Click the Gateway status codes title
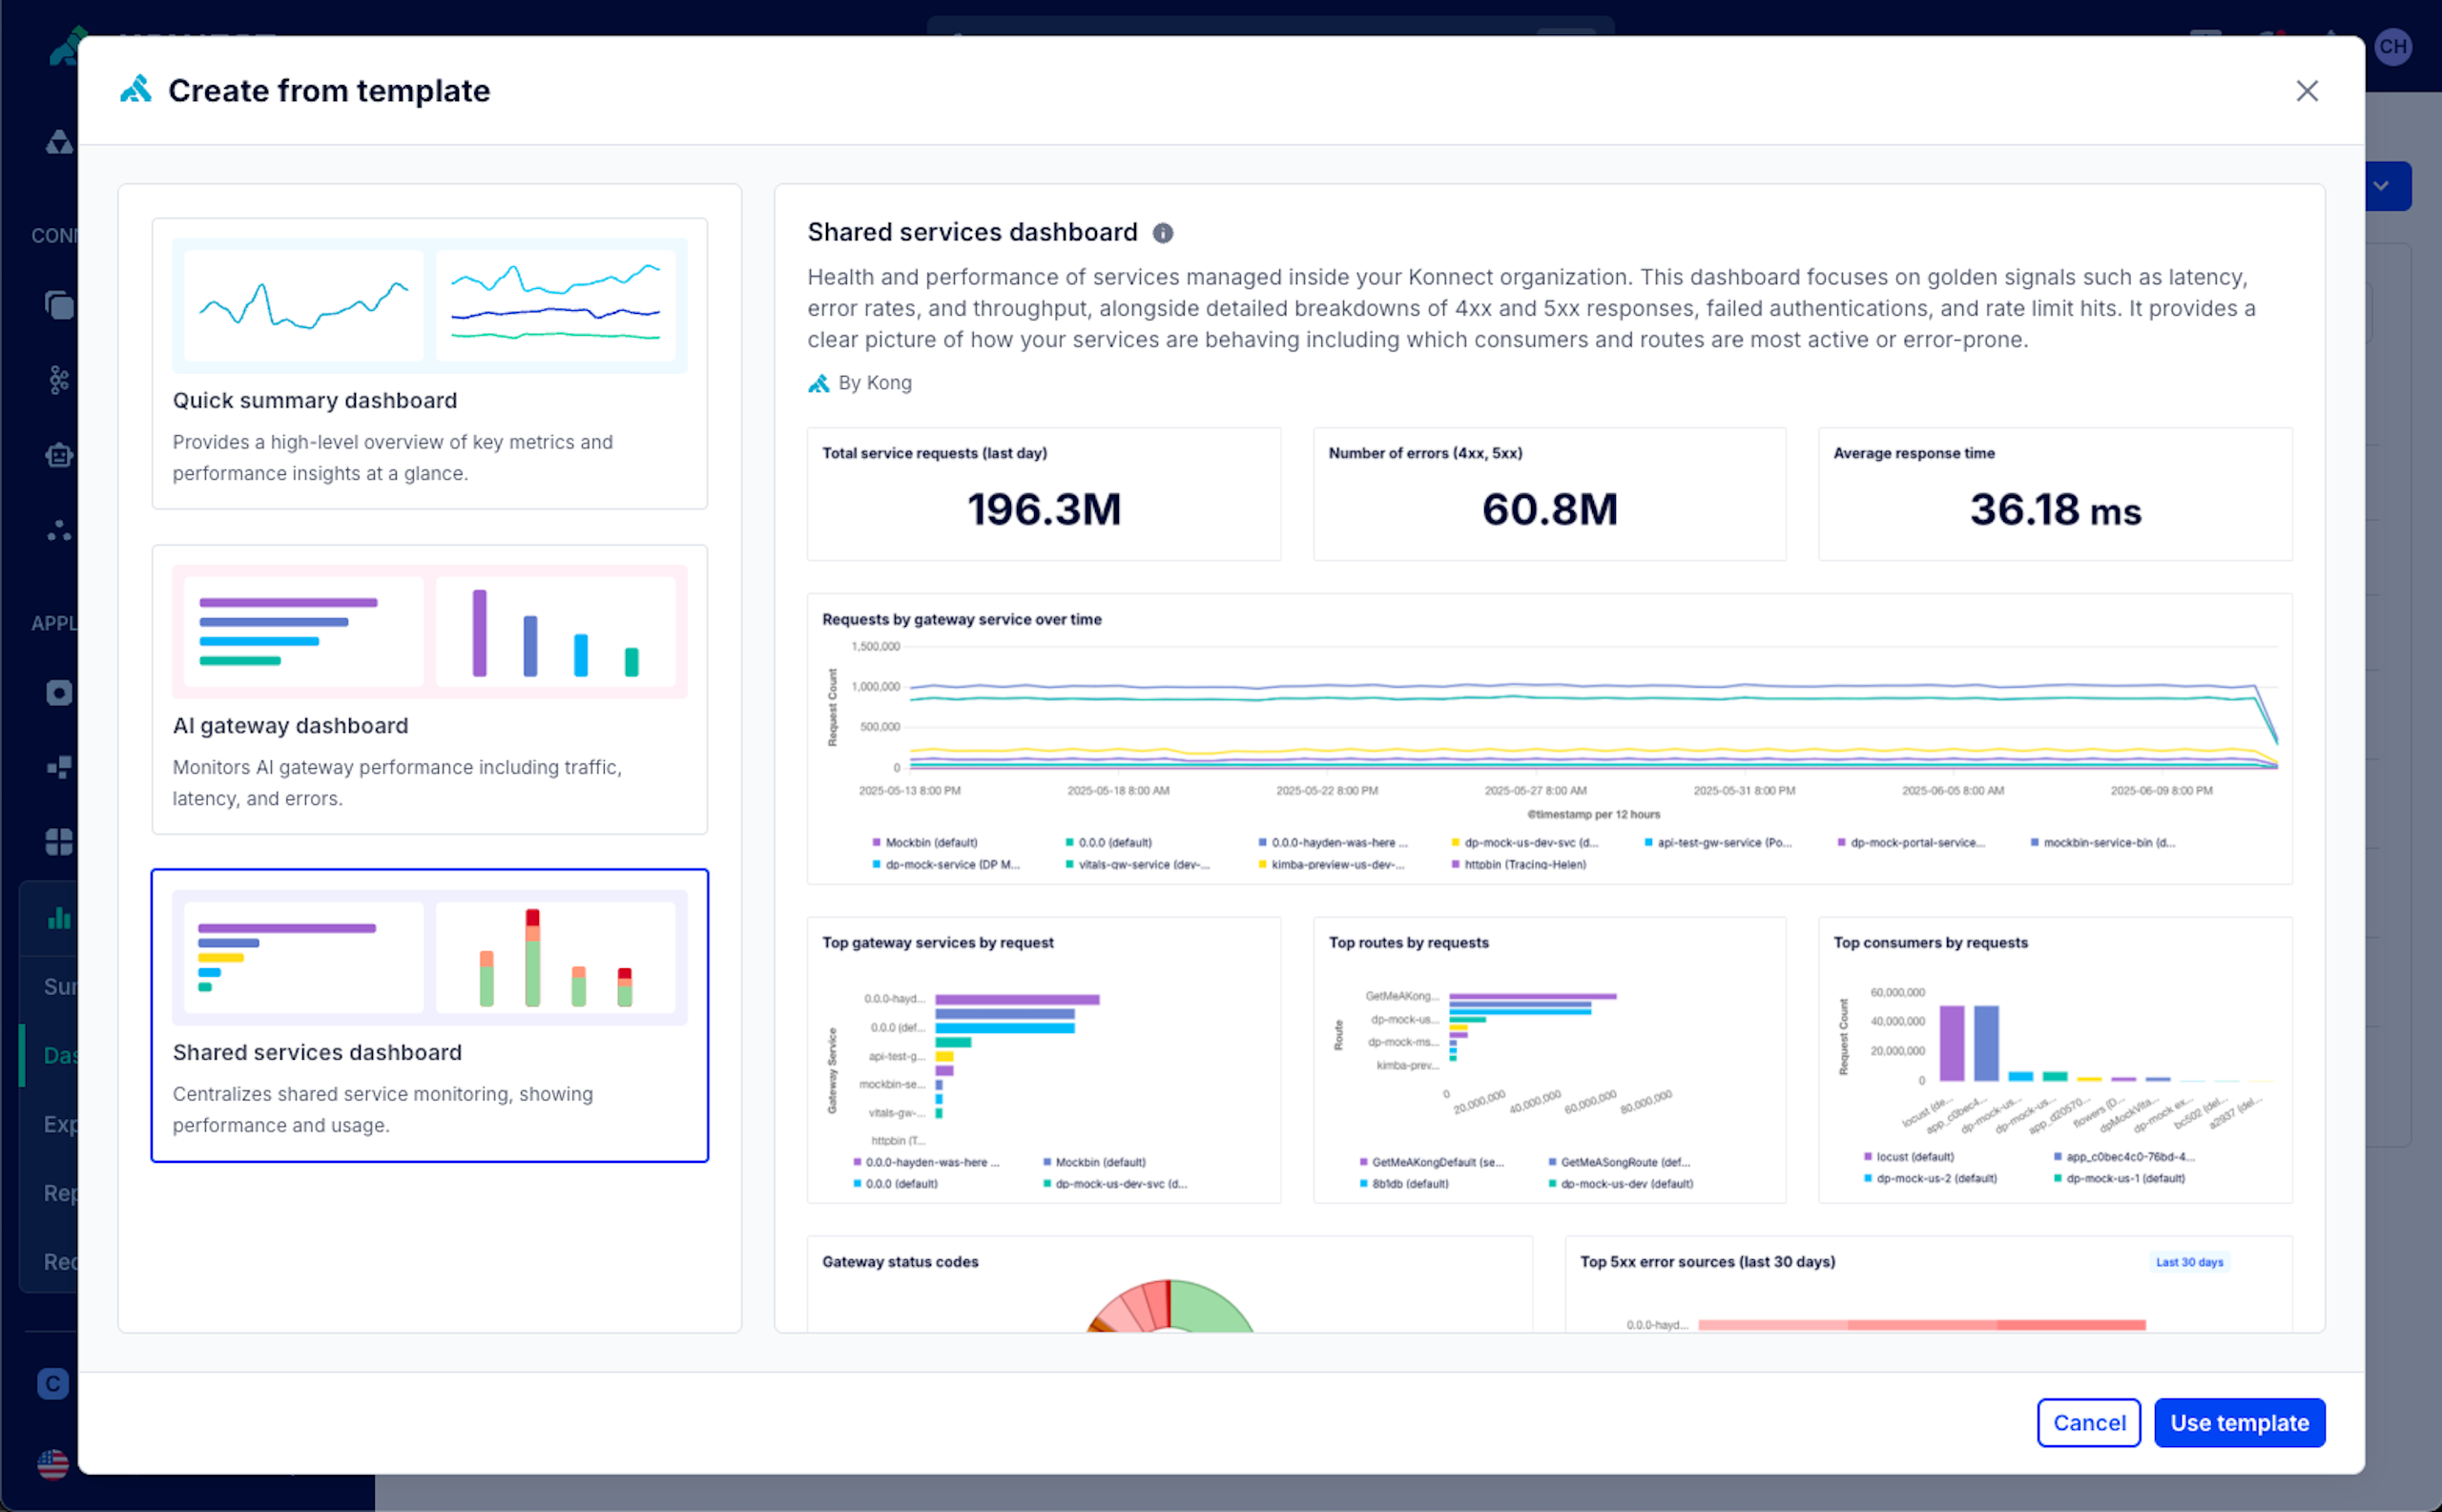2442x1512 pixels. [x=900, y=1262]
